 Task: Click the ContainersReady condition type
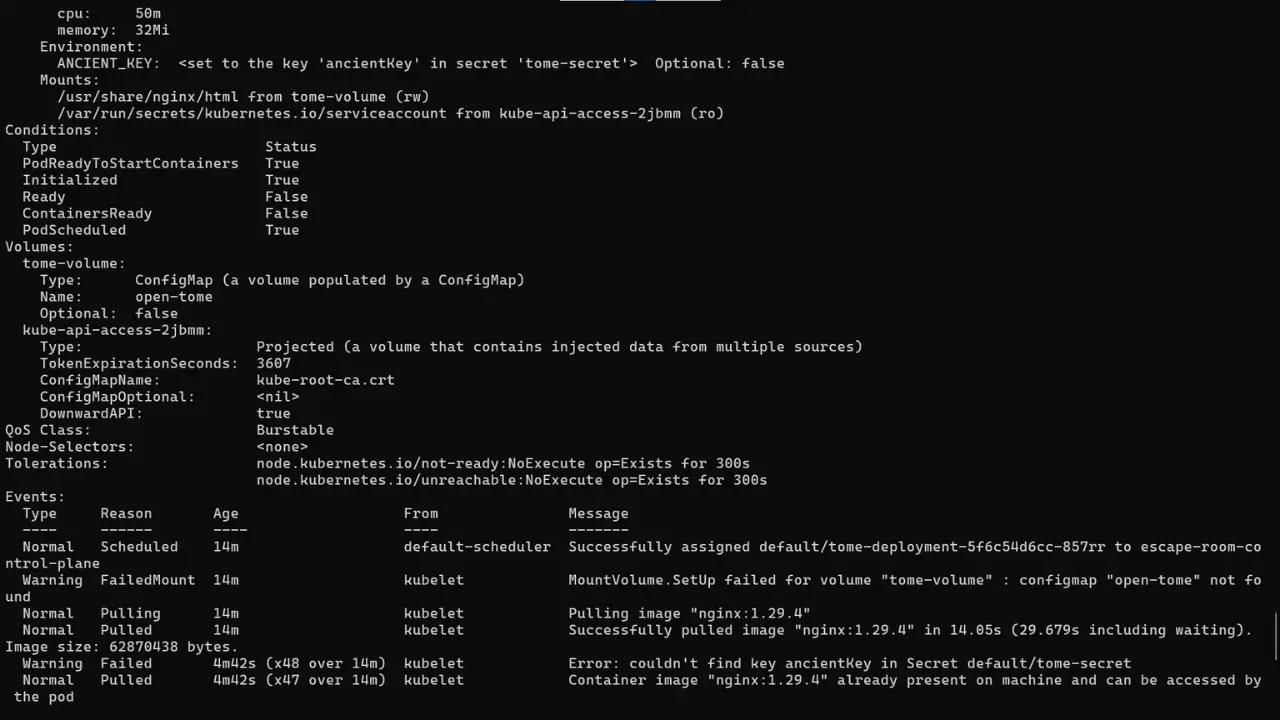87,213
